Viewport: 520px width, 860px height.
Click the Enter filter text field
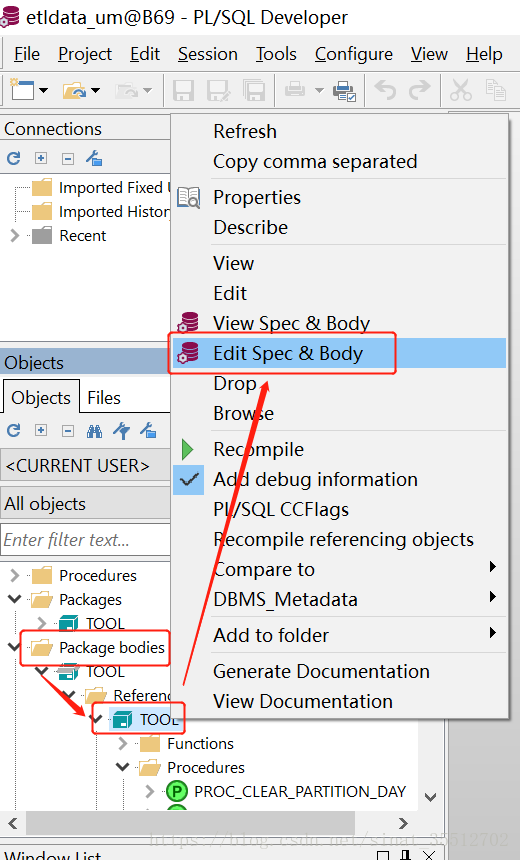[86, 540]
